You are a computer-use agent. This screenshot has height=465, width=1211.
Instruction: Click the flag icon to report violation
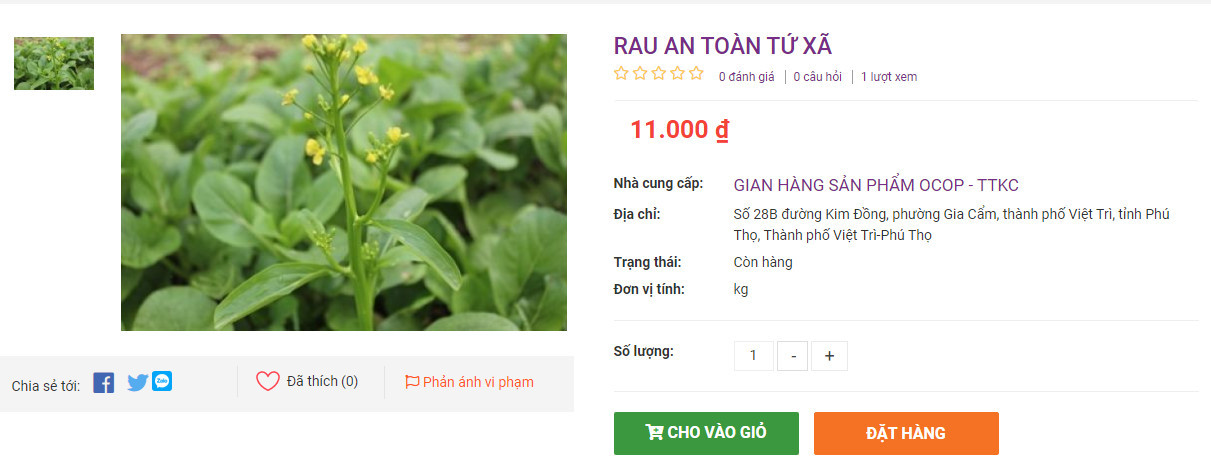[x=412, y=382]
